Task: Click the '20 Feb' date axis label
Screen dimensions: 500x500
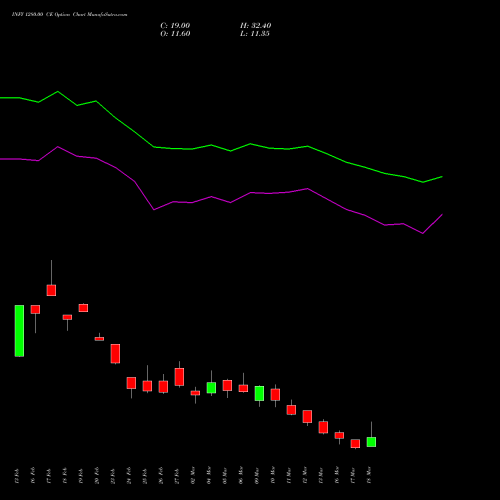Action: (97, 476)
